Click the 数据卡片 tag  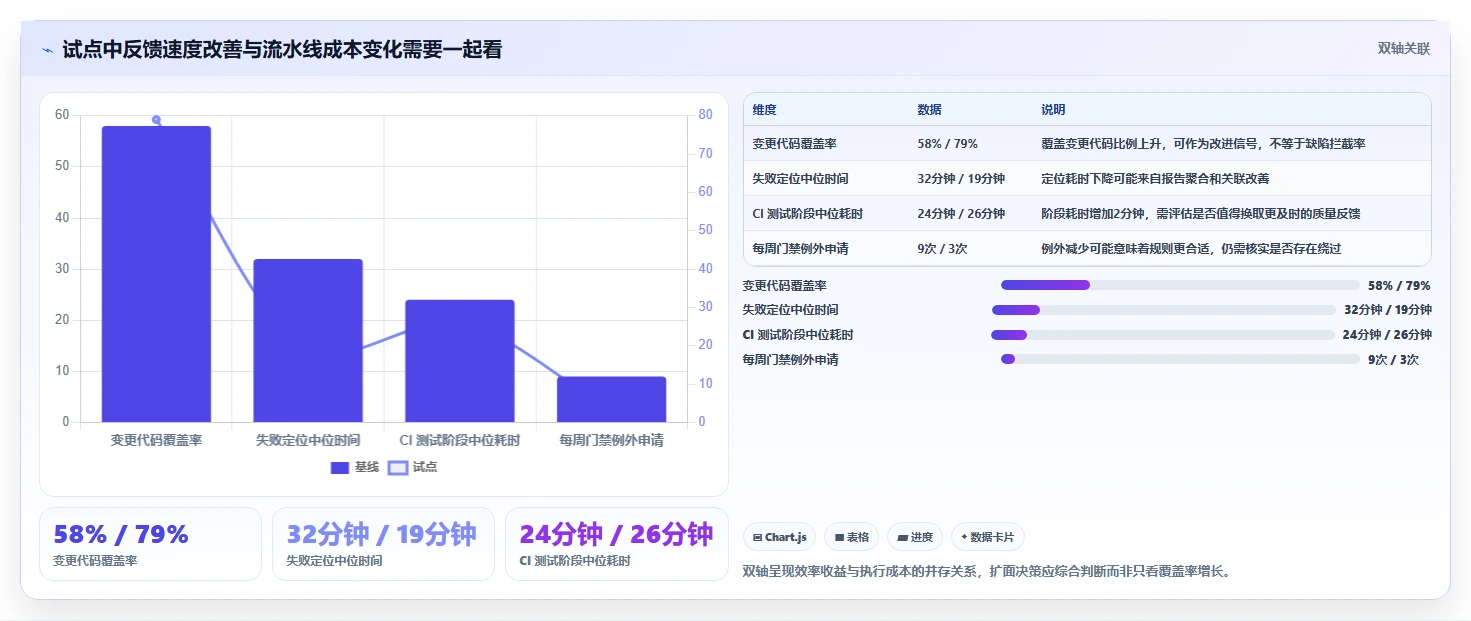[987, 537]
